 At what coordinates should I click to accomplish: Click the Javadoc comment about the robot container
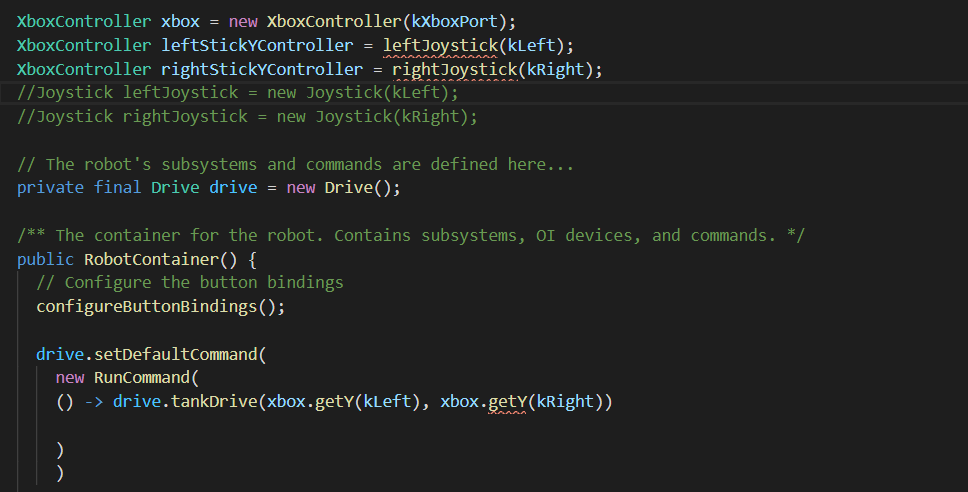pyautogui.click(x=411, y=235)
